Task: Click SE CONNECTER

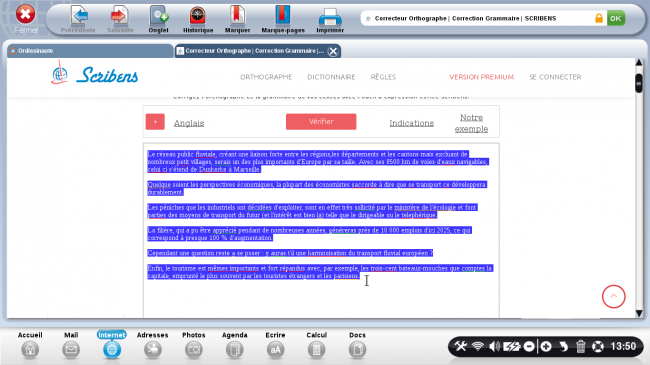Action: pos(555,77)
